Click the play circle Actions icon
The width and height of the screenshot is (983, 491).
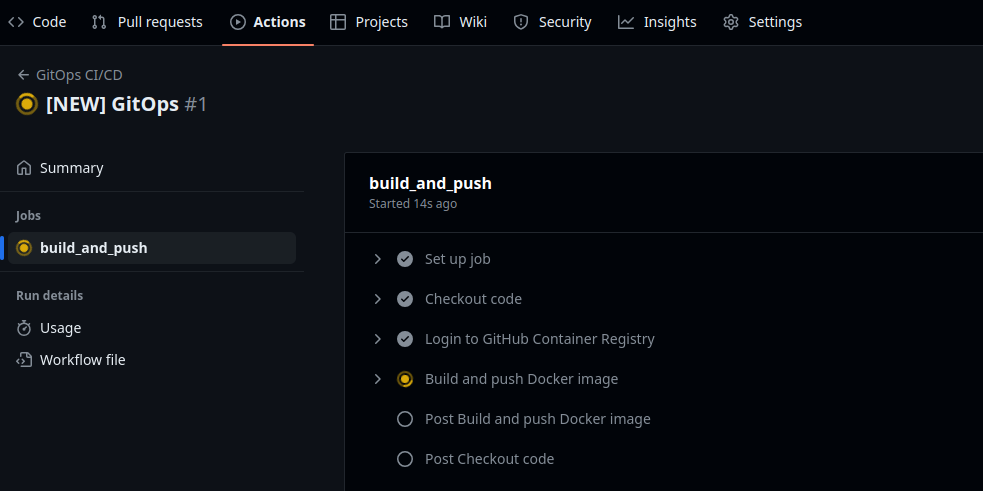coord(238,22)
